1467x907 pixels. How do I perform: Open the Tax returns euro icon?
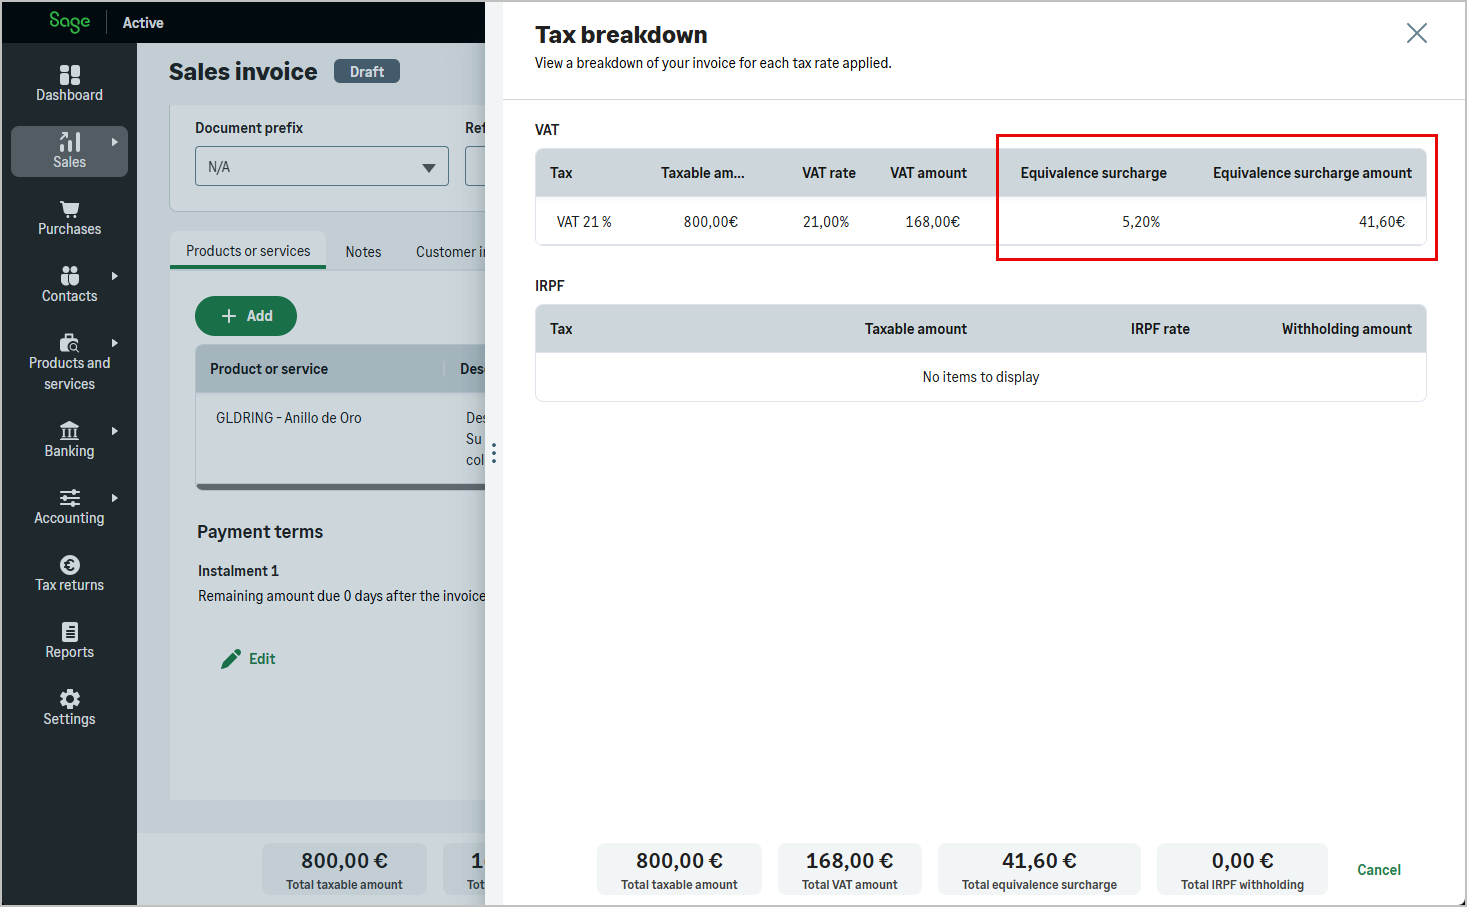click(70, 565)
